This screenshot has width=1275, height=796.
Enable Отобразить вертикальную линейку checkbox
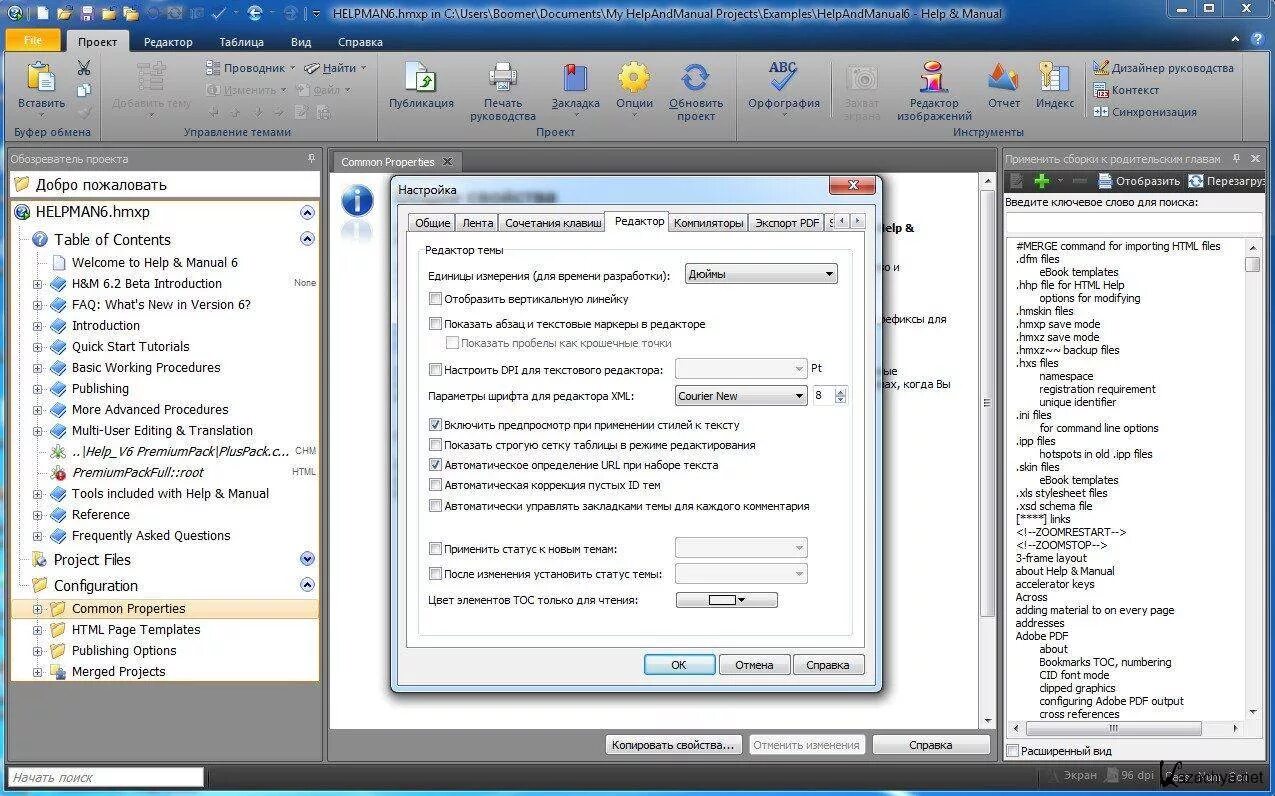pos(435,299)
